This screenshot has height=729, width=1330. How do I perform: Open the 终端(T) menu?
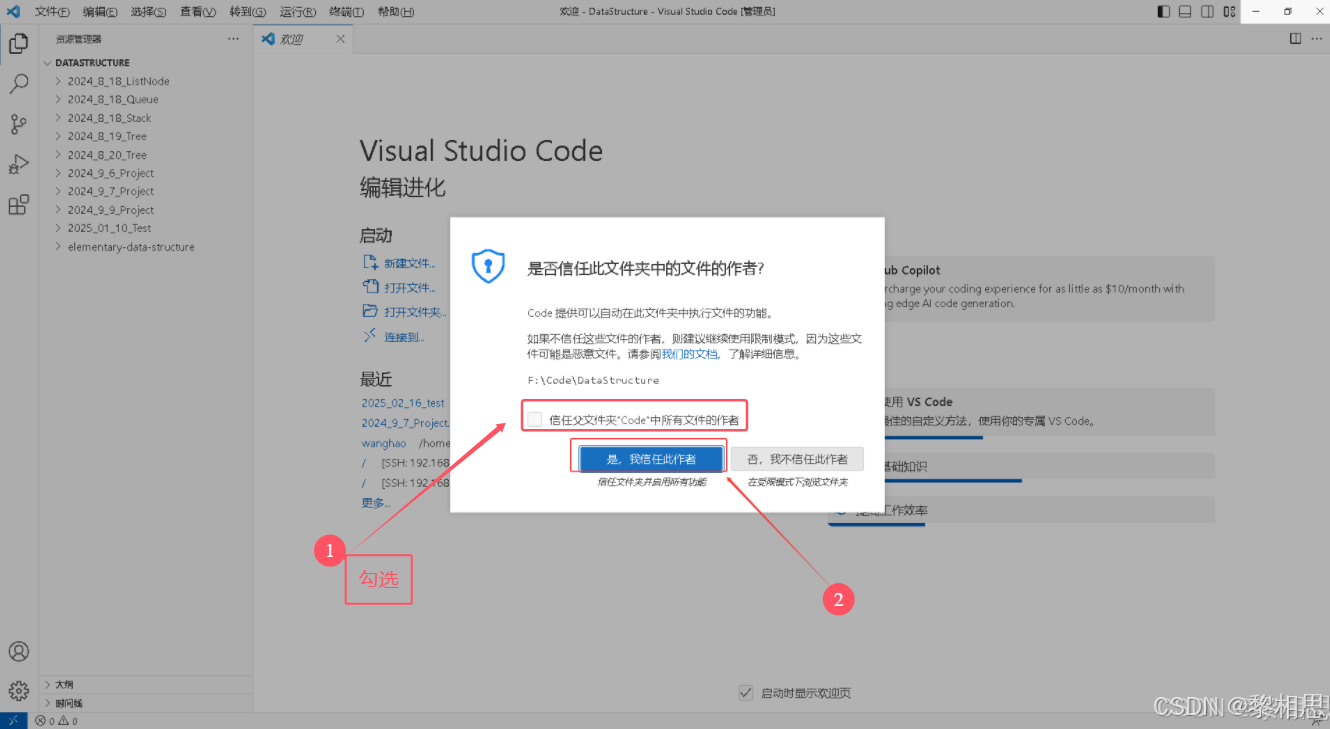346,12
